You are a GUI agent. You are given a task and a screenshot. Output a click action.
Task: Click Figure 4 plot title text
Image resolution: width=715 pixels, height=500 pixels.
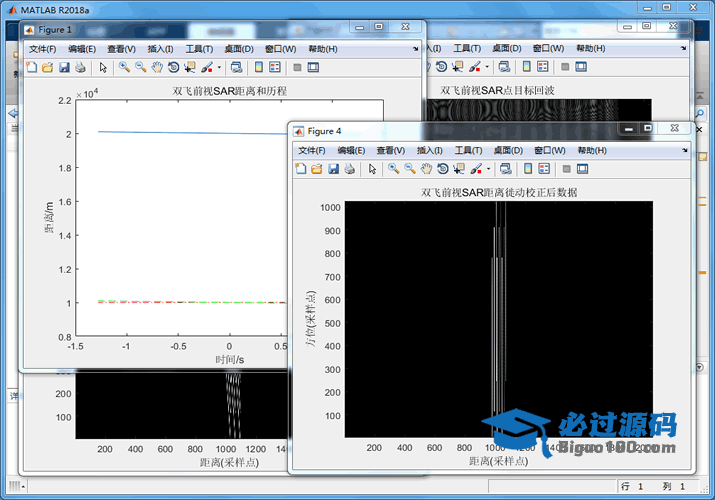click(x=499, y=192)
